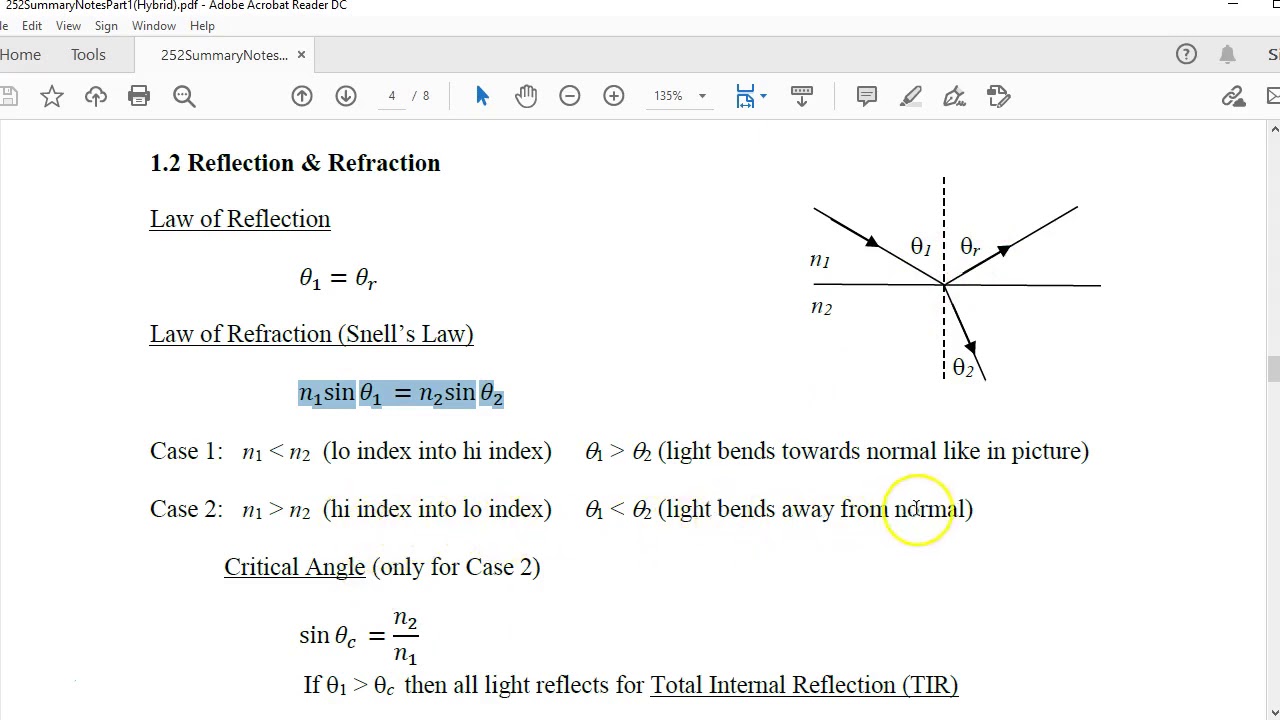Open the Sign menu
Image resolution: width=1280 pixels, height=720 pixels.
tap(106, 25)
